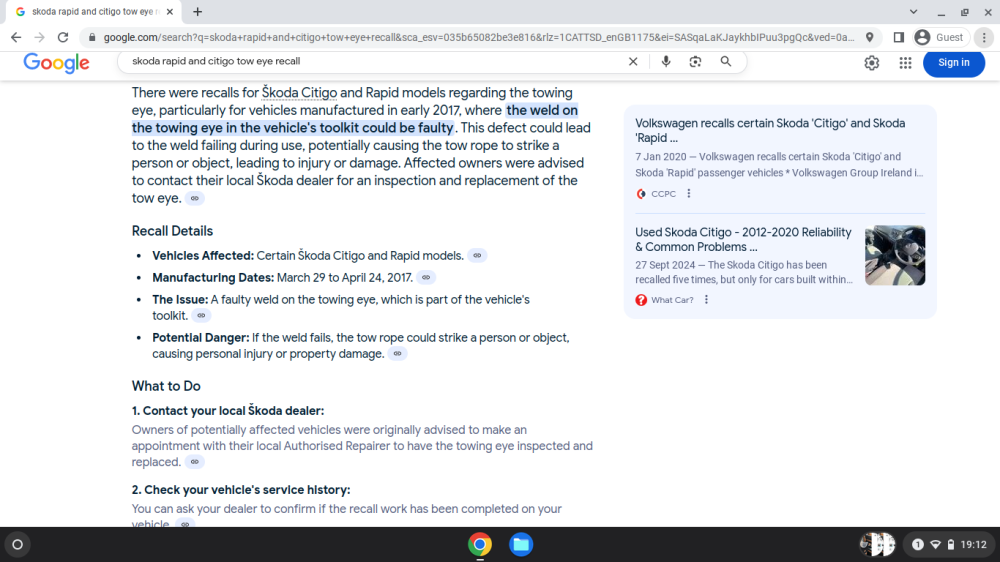Screen dimensions: 1000x562
Task: Click the Recall Details heading
Action: [x=172, y=231]
